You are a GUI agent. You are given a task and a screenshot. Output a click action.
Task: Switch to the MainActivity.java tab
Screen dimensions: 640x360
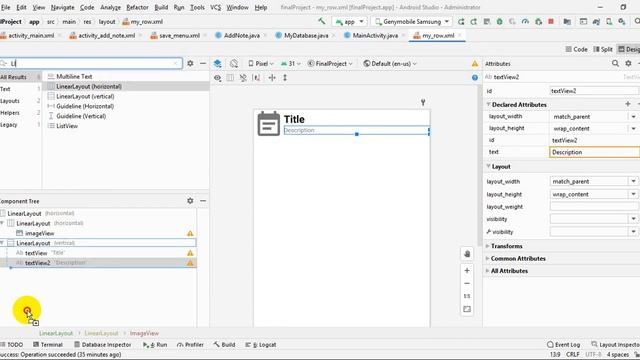coord(375,36)
